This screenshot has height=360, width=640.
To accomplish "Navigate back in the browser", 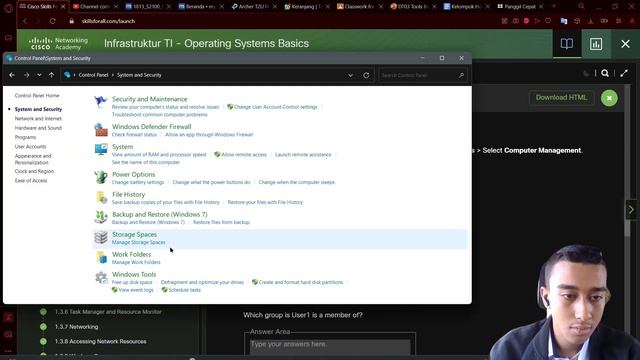I will point(25,21).
